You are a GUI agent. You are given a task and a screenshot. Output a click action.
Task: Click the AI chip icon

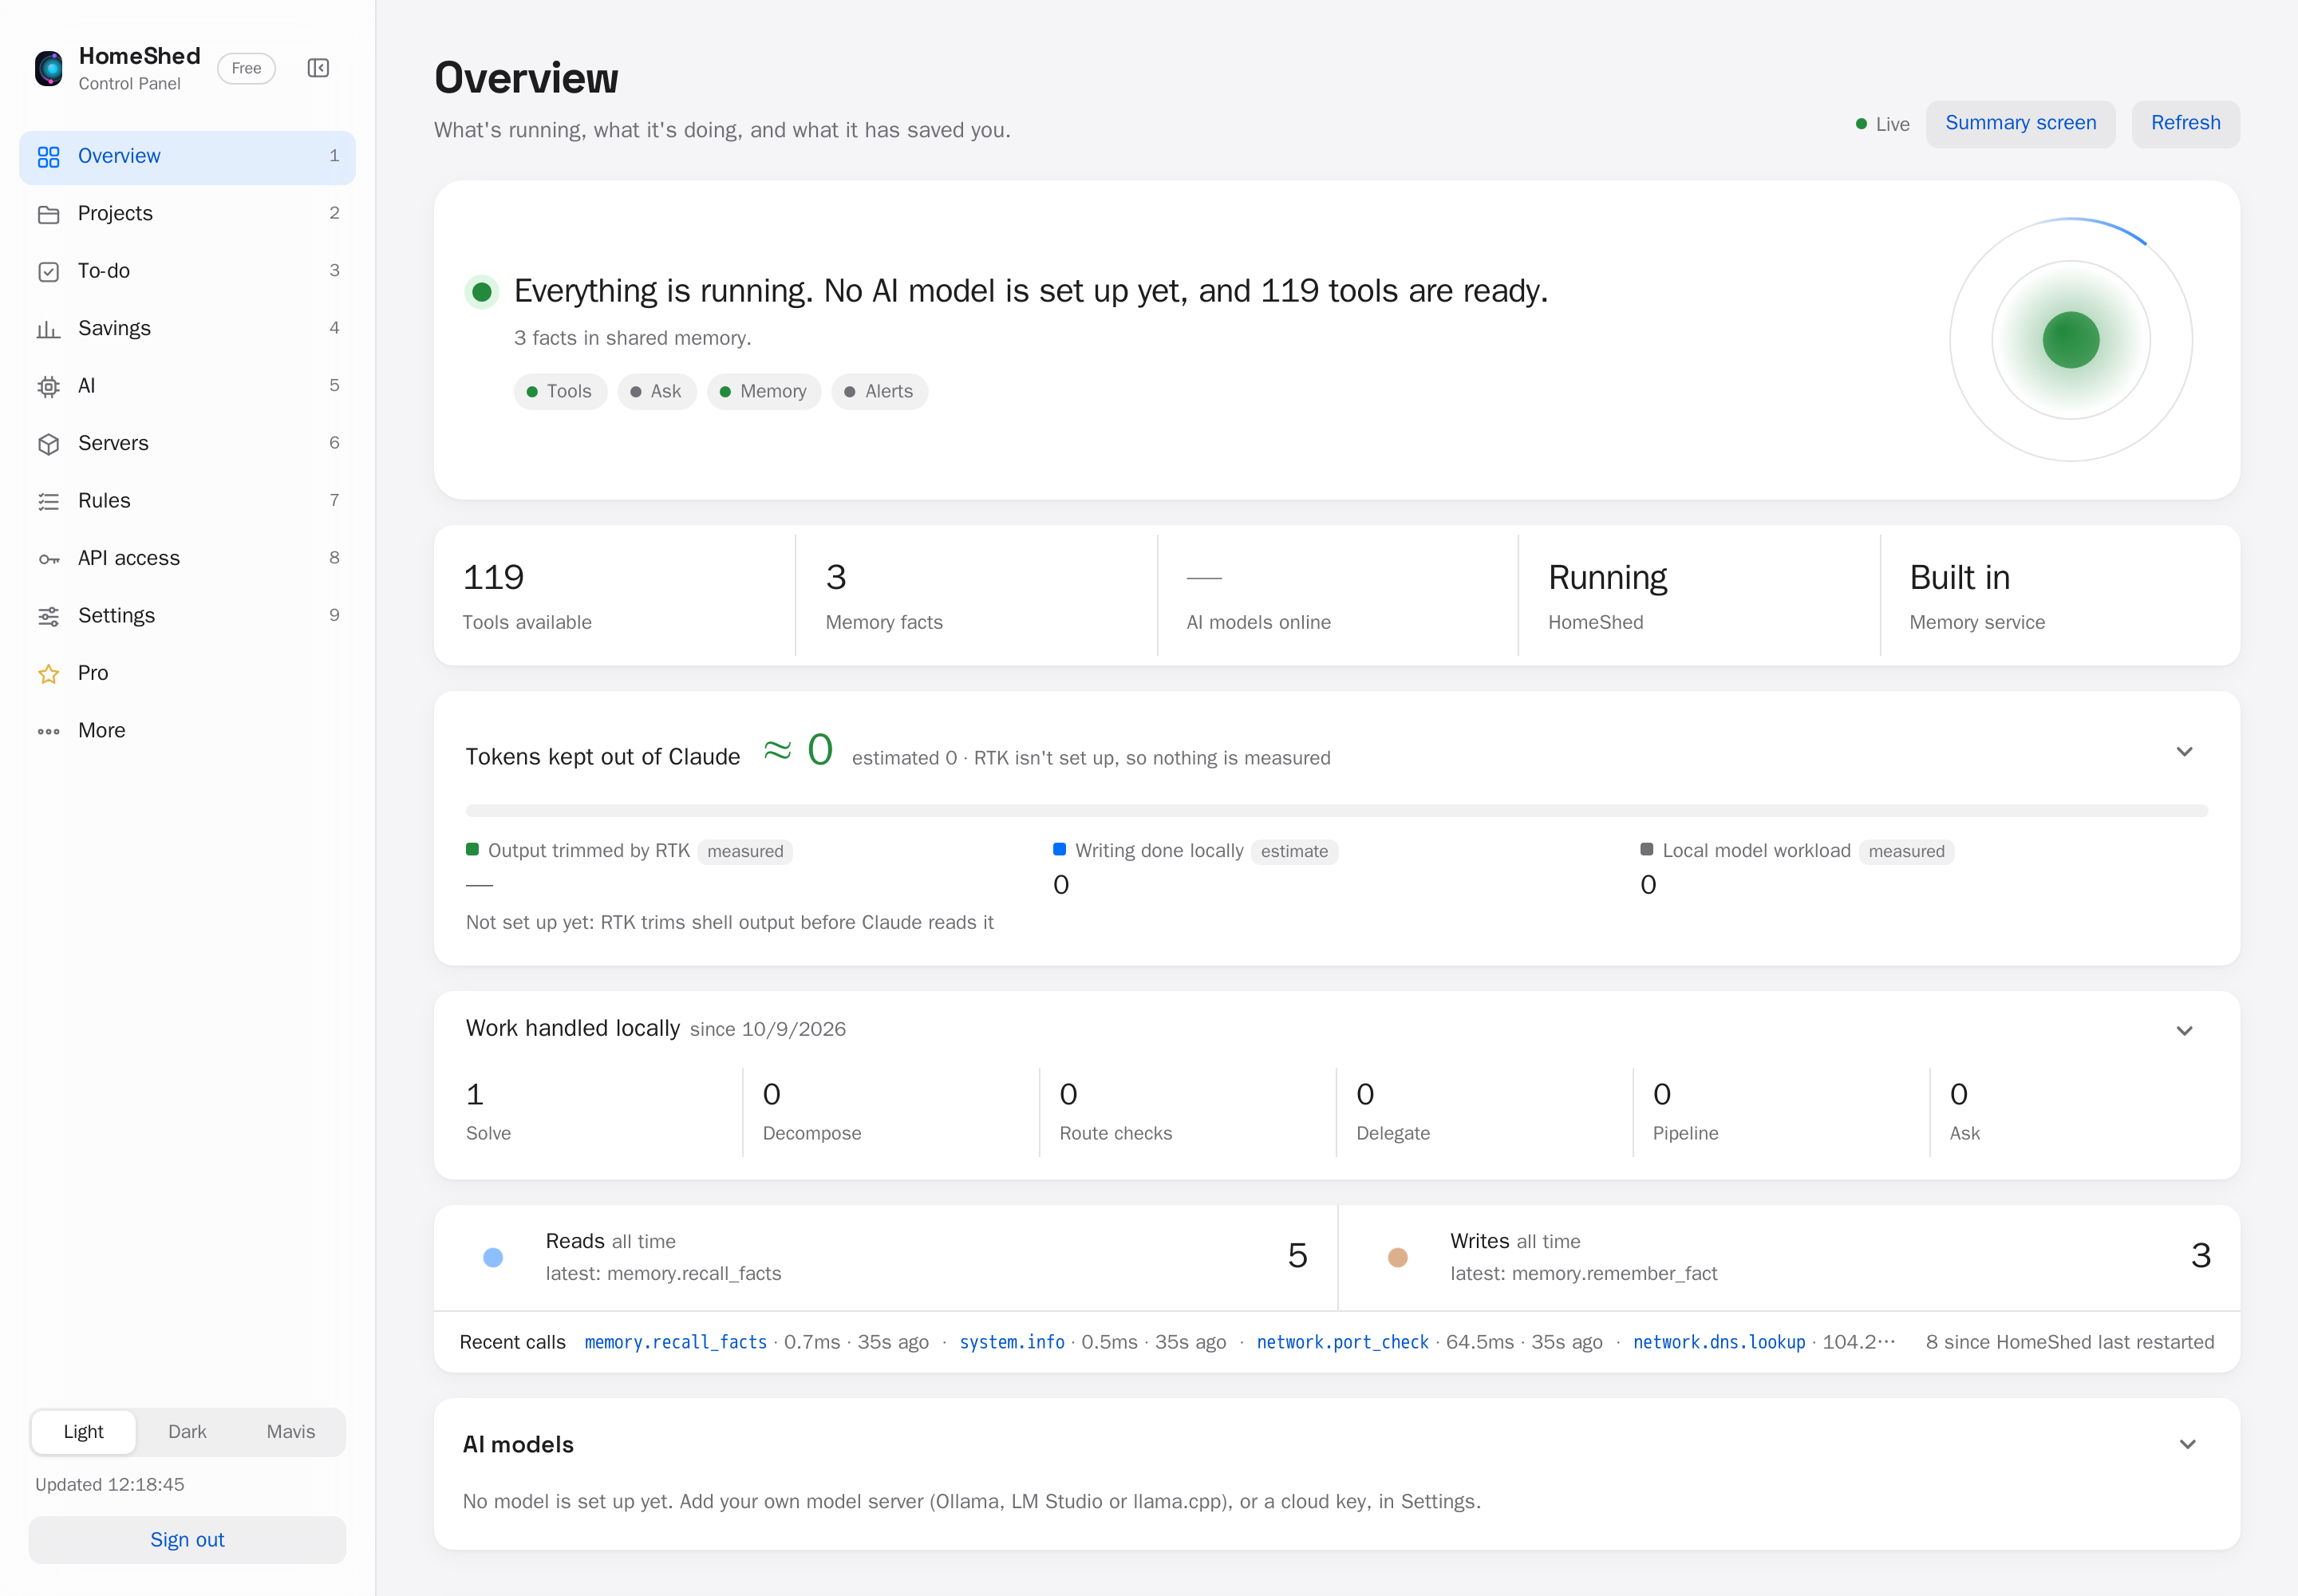click(48, 387)
